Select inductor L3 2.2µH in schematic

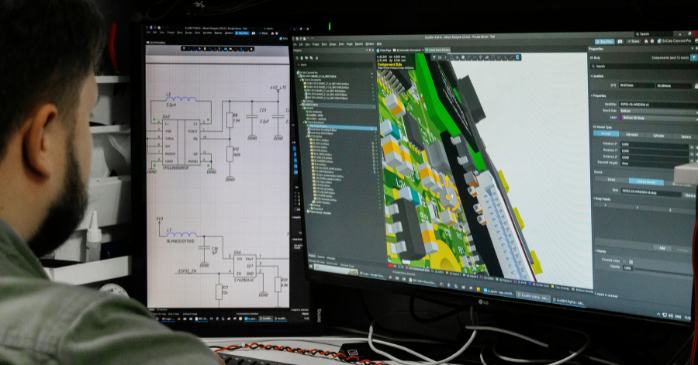[x=181, y=99]
